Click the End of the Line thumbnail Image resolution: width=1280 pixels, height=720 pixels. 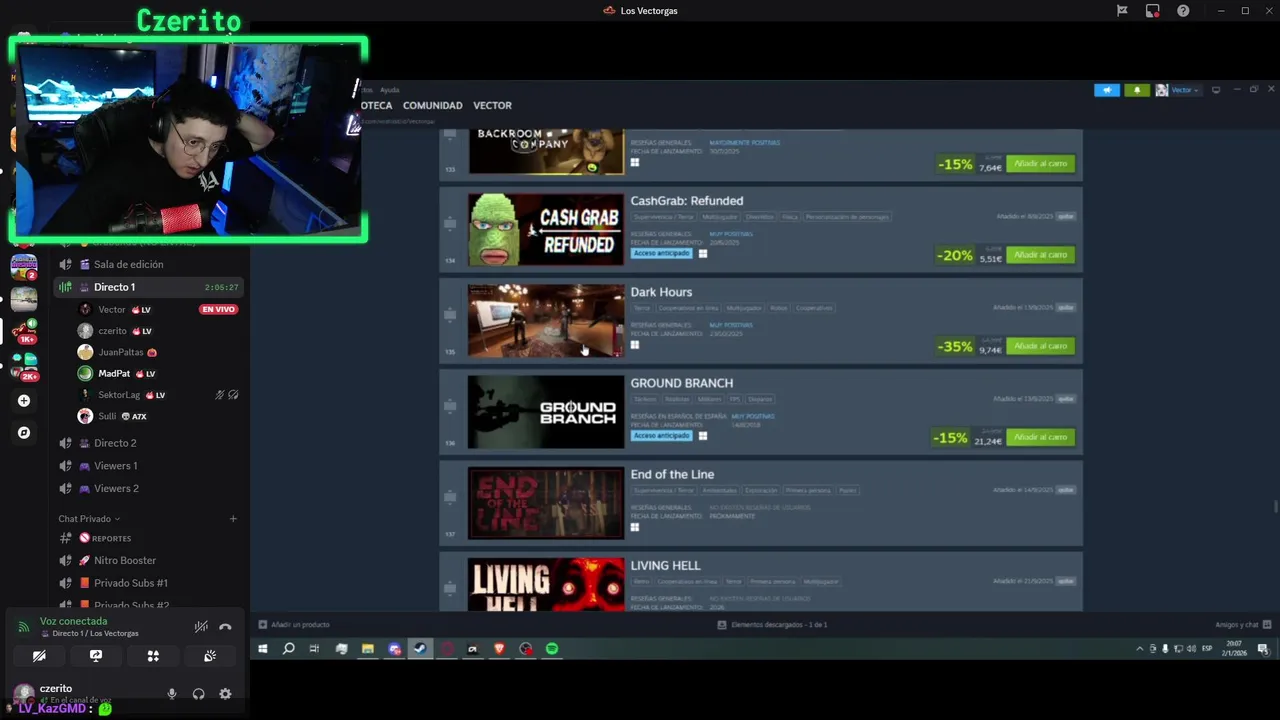(546, 503)
